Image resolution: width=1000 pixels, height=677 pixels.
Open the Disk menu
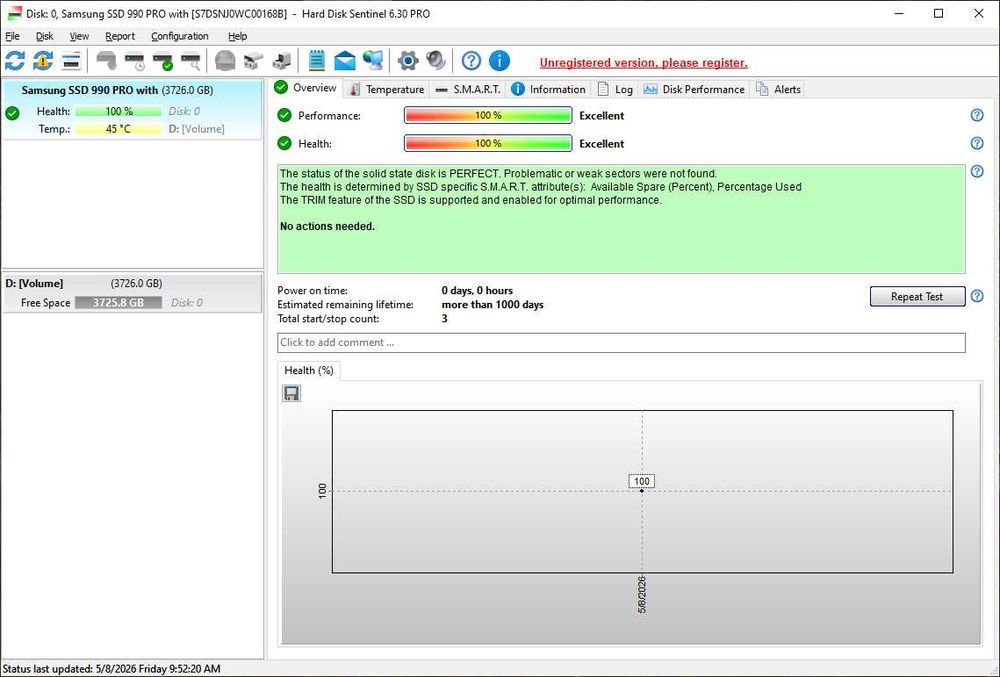coord(44,36)
